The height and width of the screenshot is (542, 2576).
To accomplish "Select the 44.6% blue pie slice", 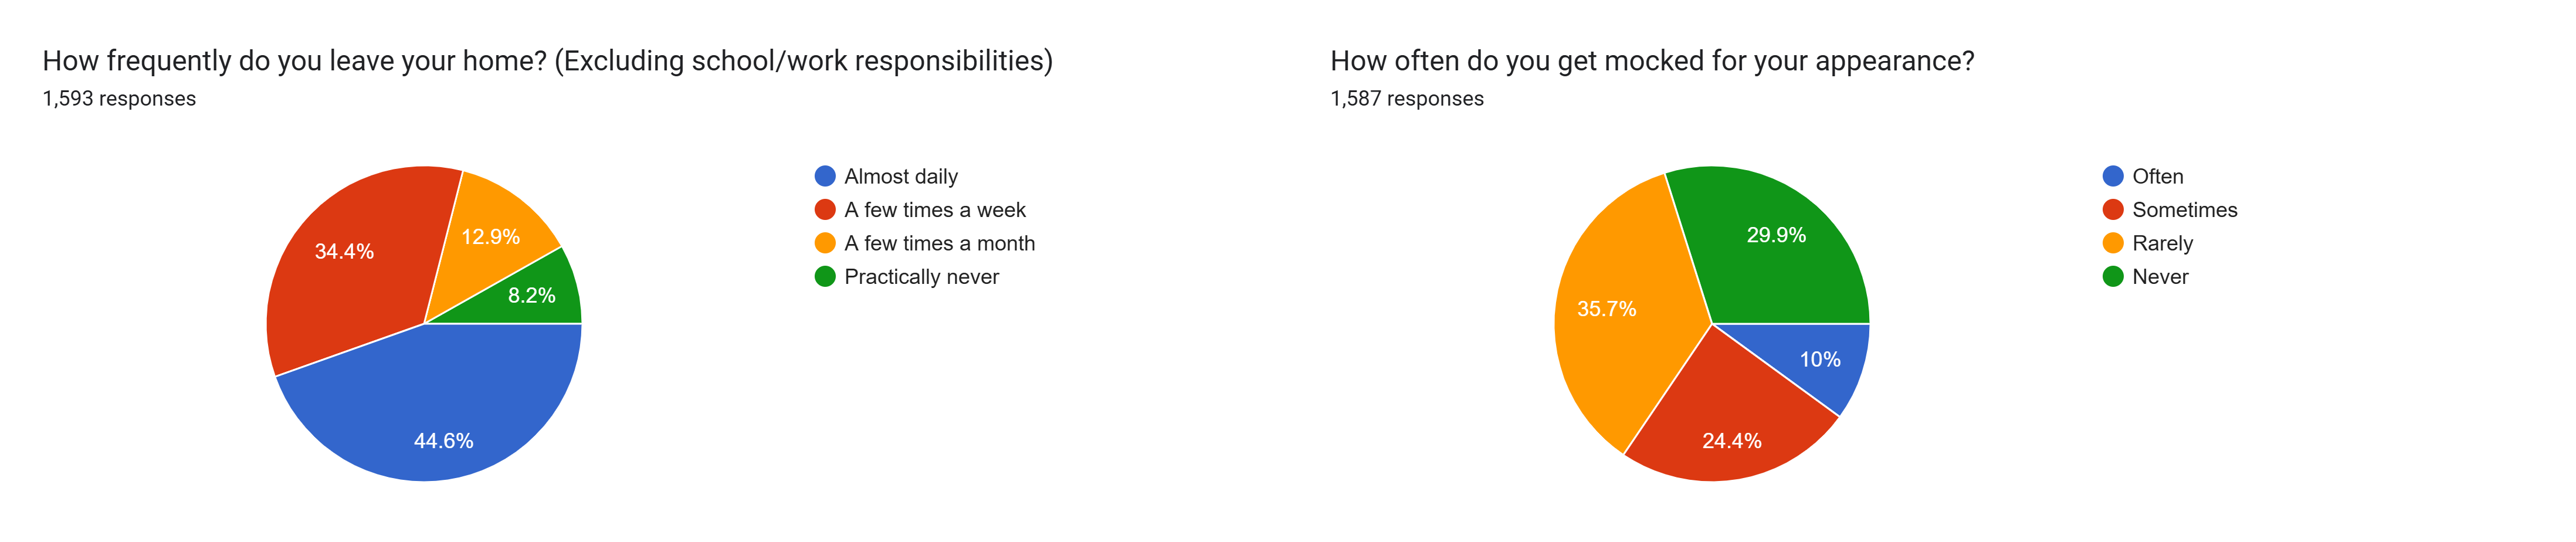I will point(440,420).
